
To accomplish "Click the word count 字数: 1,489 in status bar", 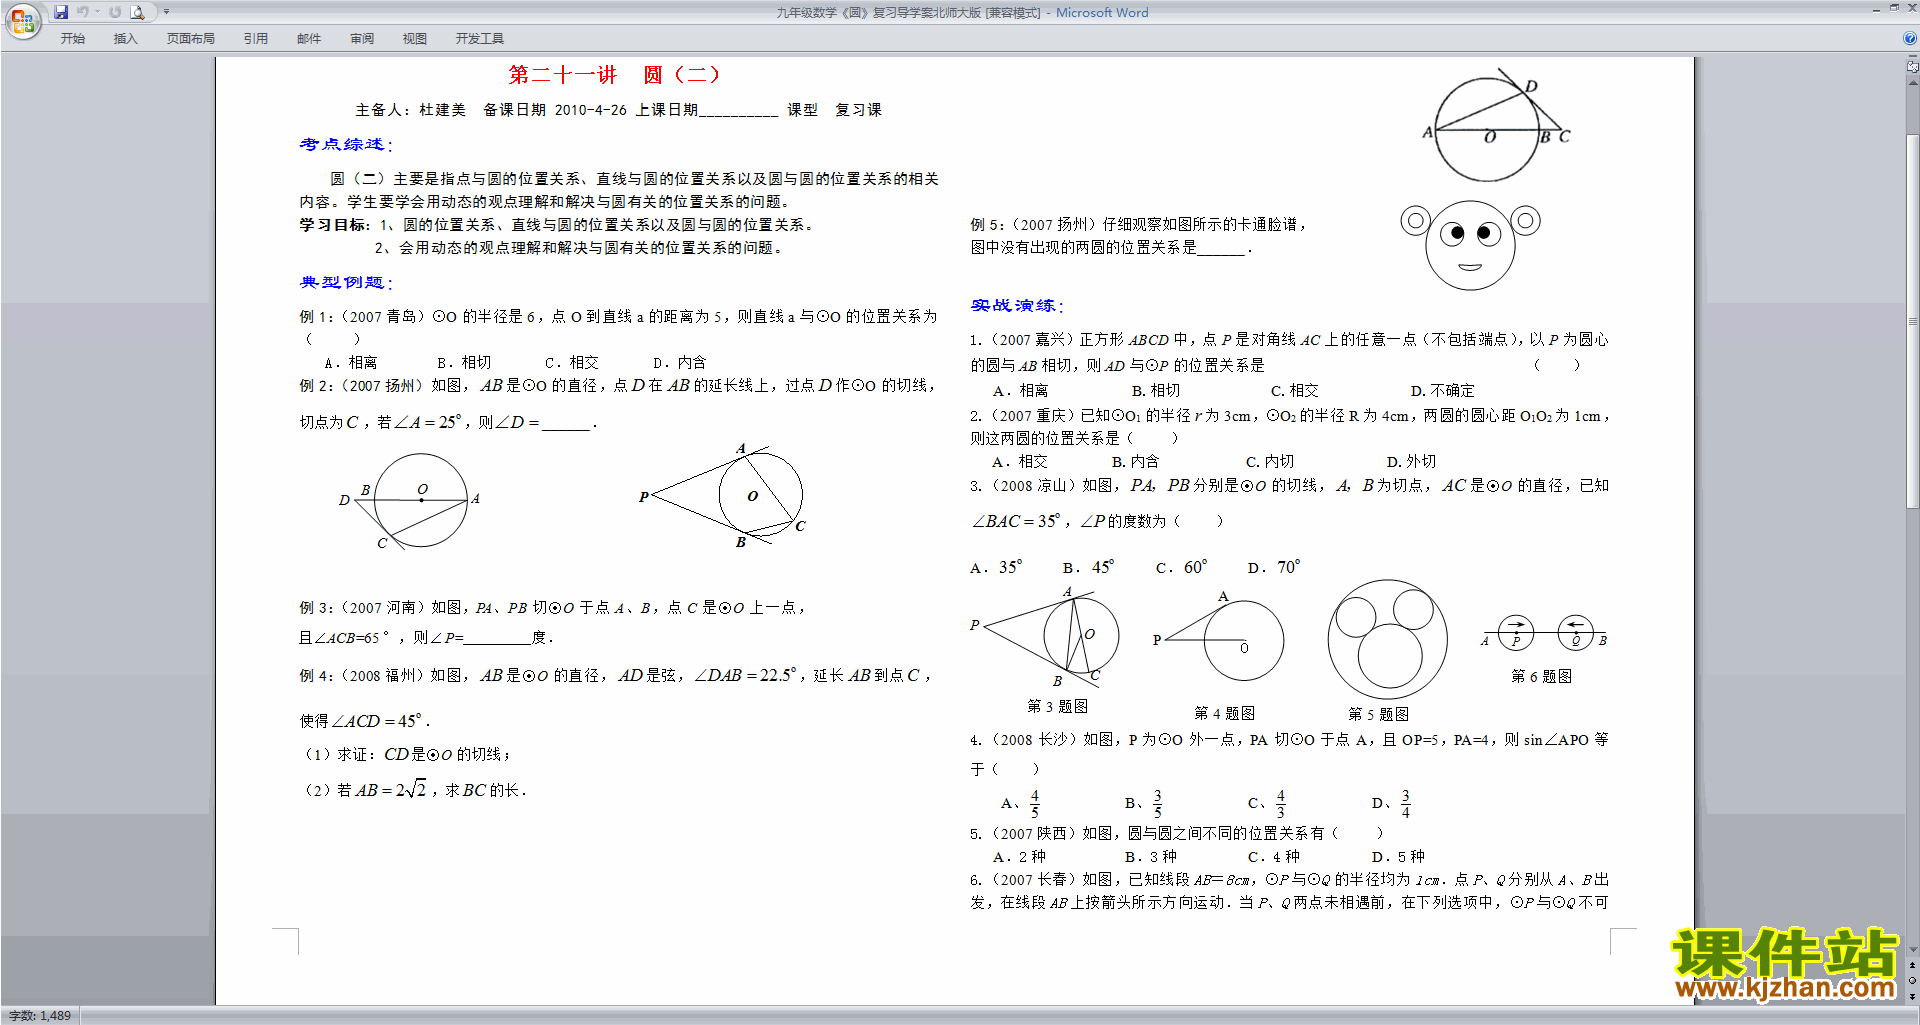I will pos(40,1016).
